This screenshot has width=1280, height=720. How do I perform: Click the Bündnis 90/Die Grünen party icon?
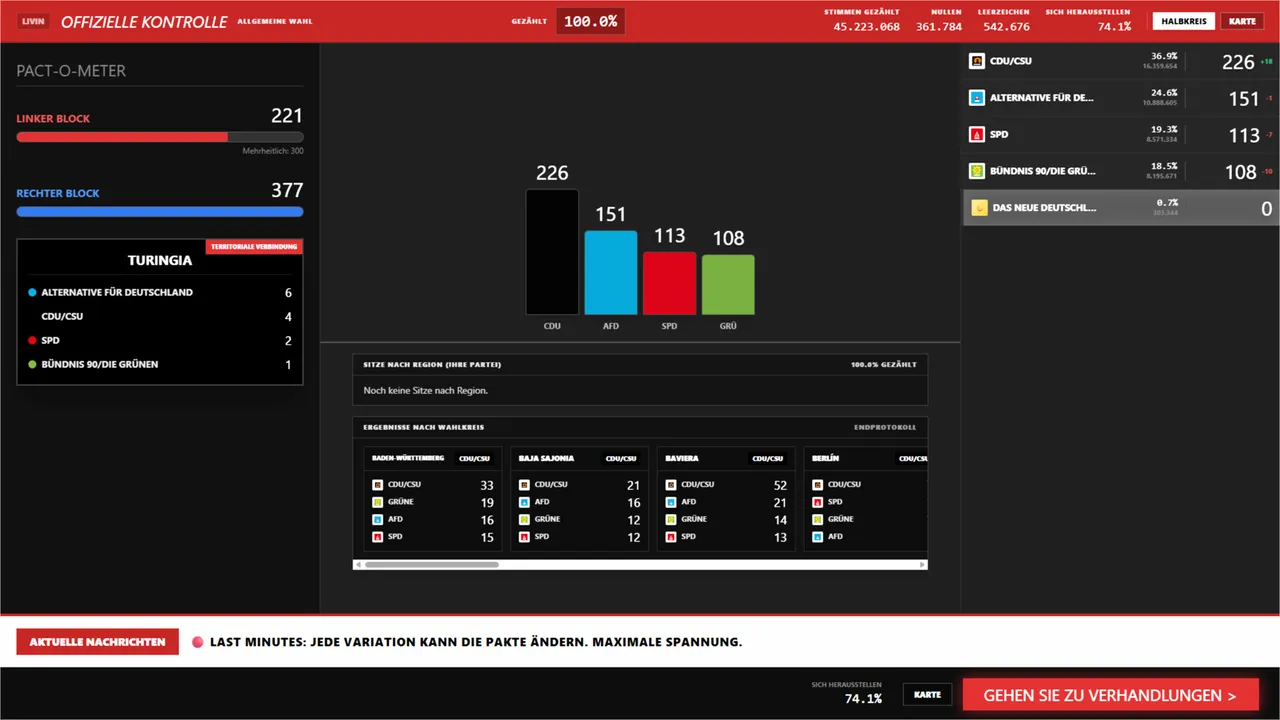point(977,171)
